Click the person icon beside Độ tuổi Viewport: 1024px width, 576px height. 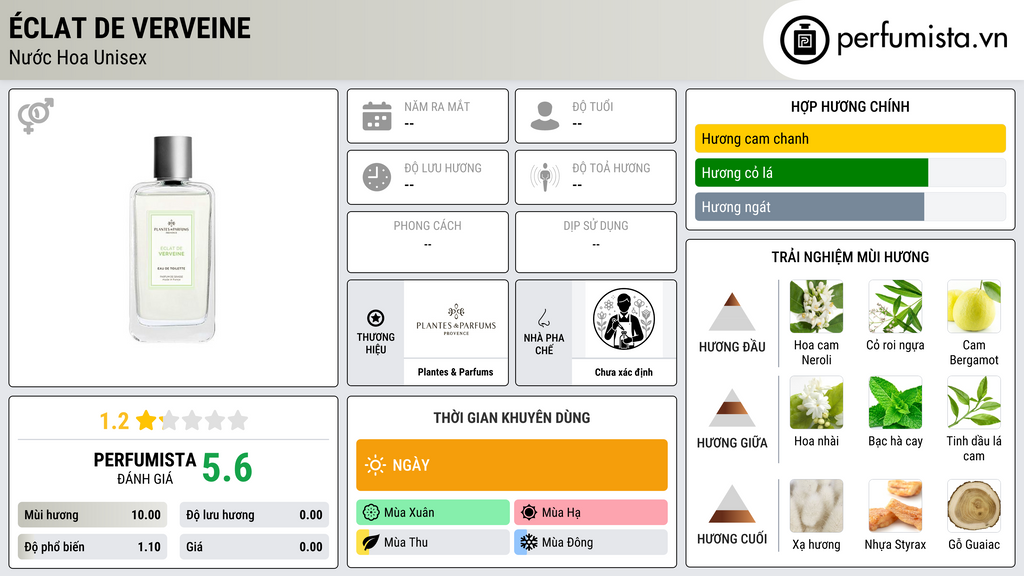[545, 116]
